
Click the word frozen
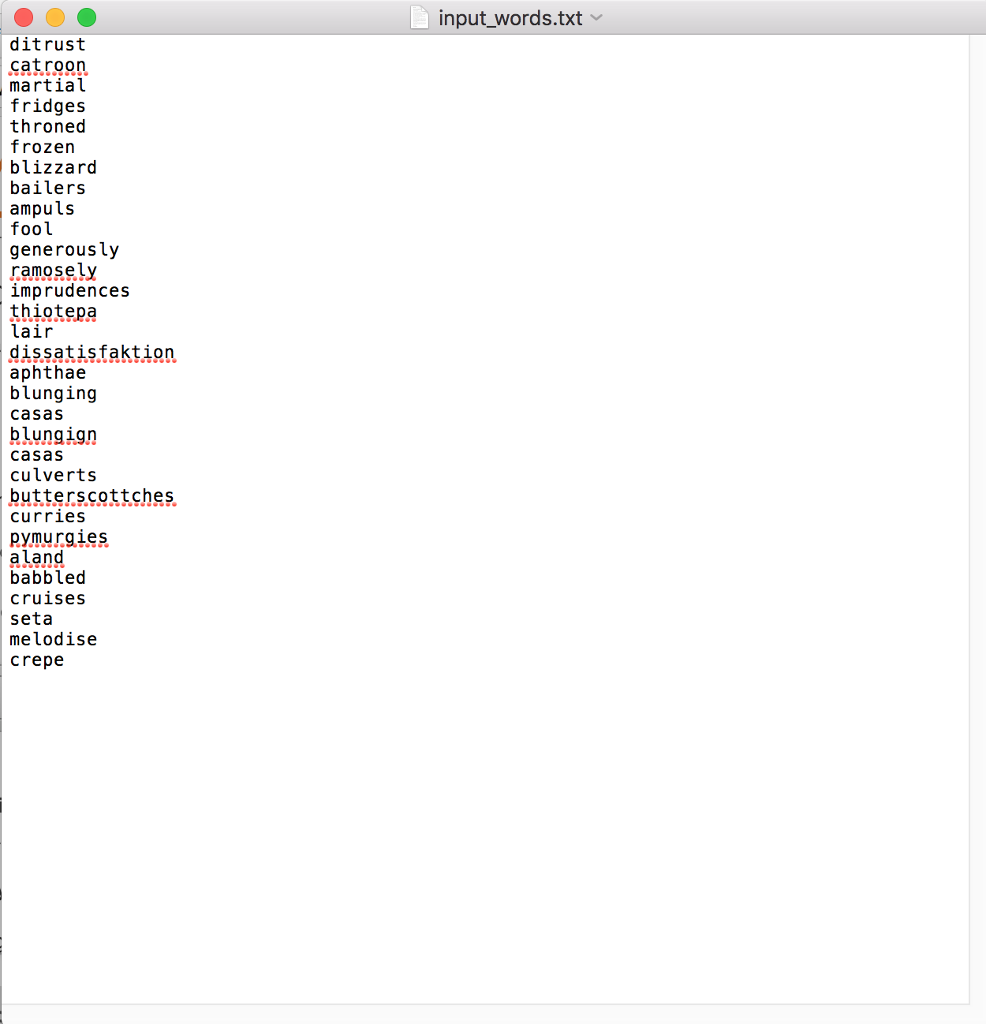point(42,147)
